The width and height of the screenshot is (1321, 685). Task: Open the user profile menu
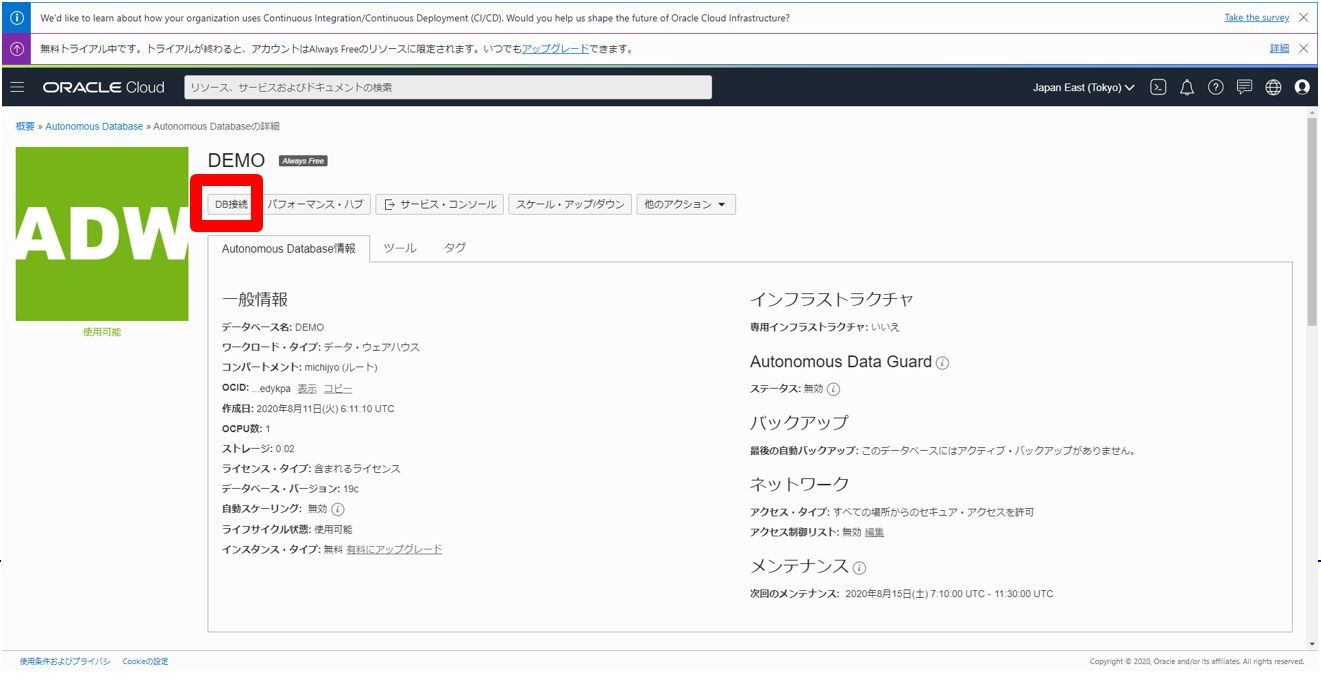point(1302,87)
